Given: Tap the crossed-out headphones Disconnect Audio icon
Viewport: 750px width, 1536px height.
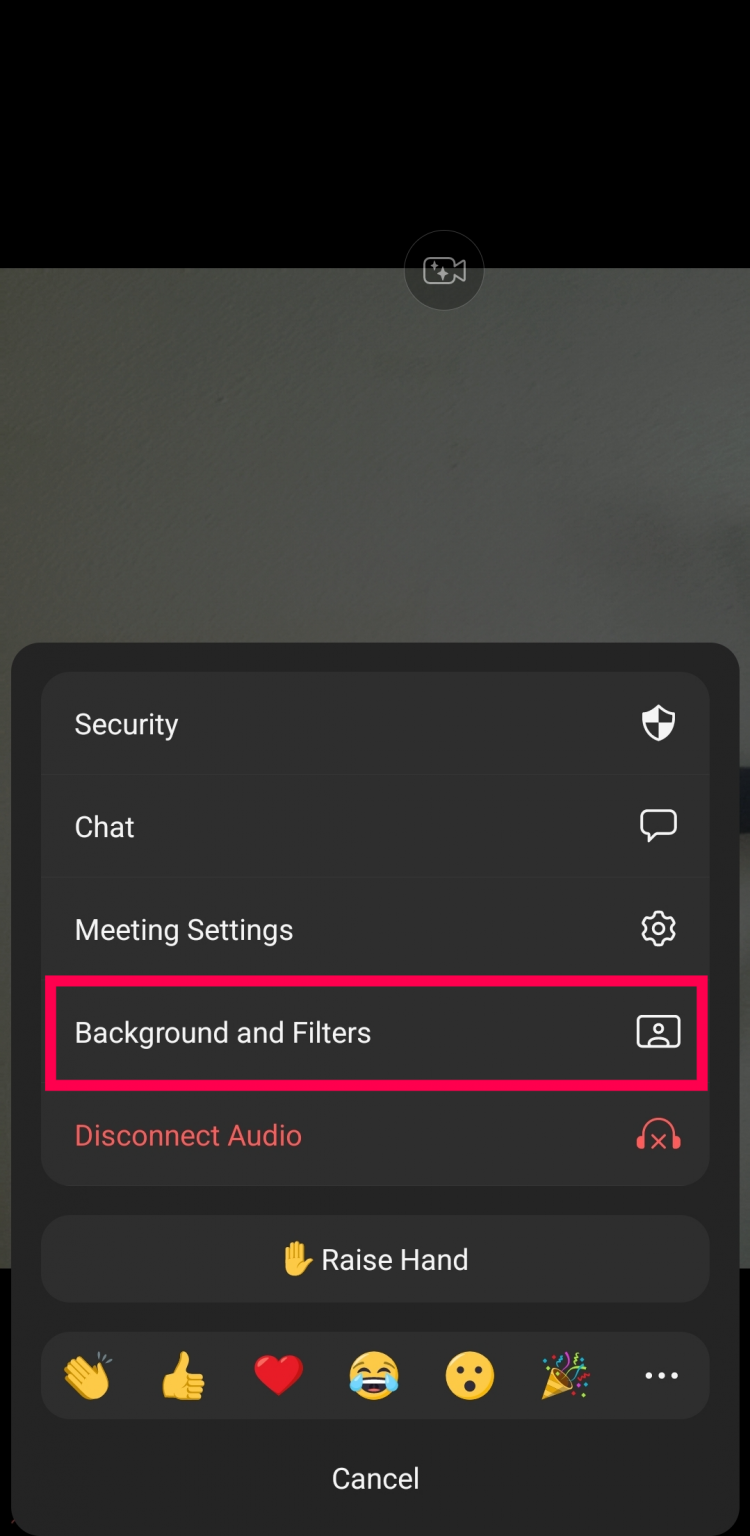Looking at the screenshot, I should click(x=658, y=1134).
